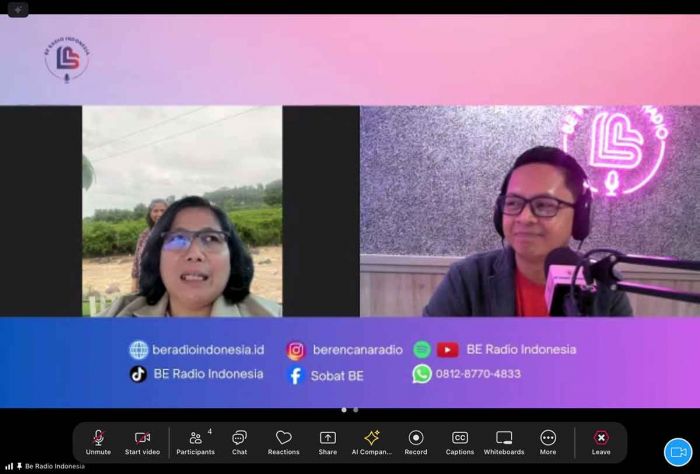Start recording with the Record button
Image resolution: width=700 pixels, height=474 pixels.
pos(416,442)
